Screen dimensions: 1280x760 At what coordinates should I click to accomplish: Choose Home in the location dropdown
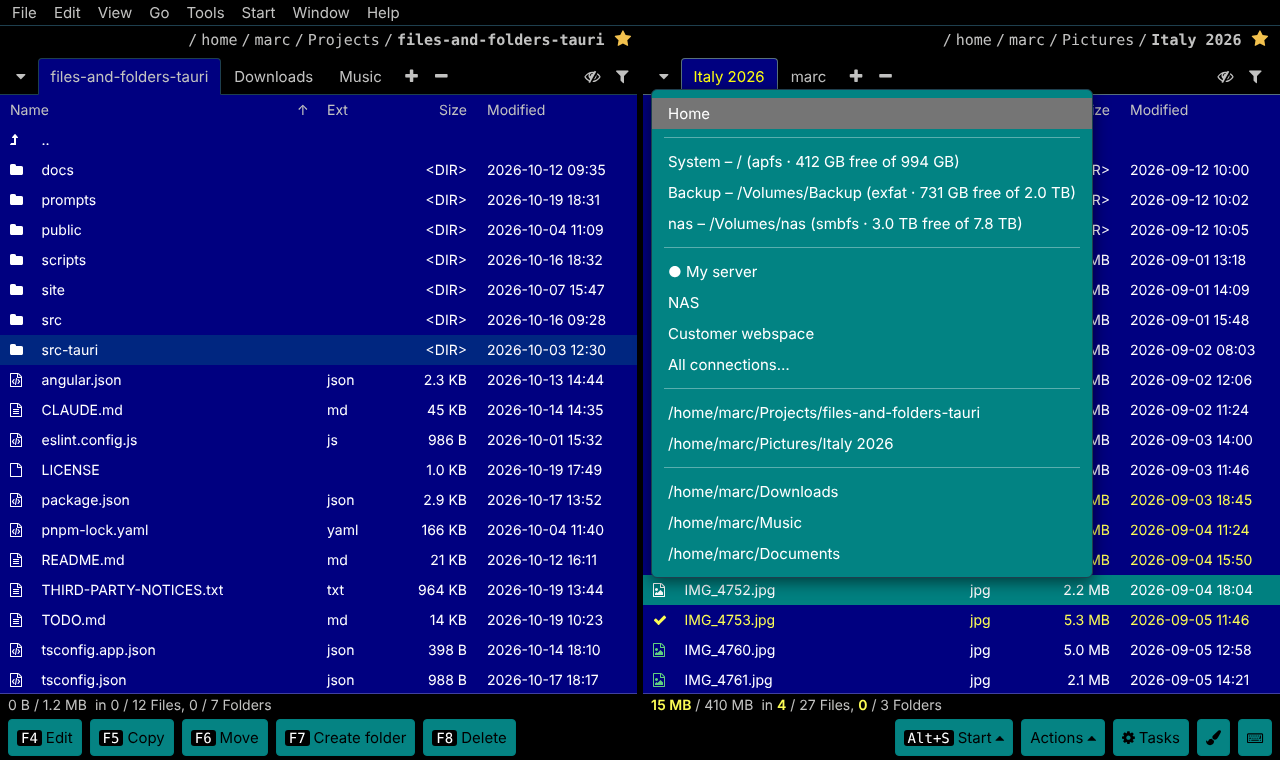(x=871, y=114)
